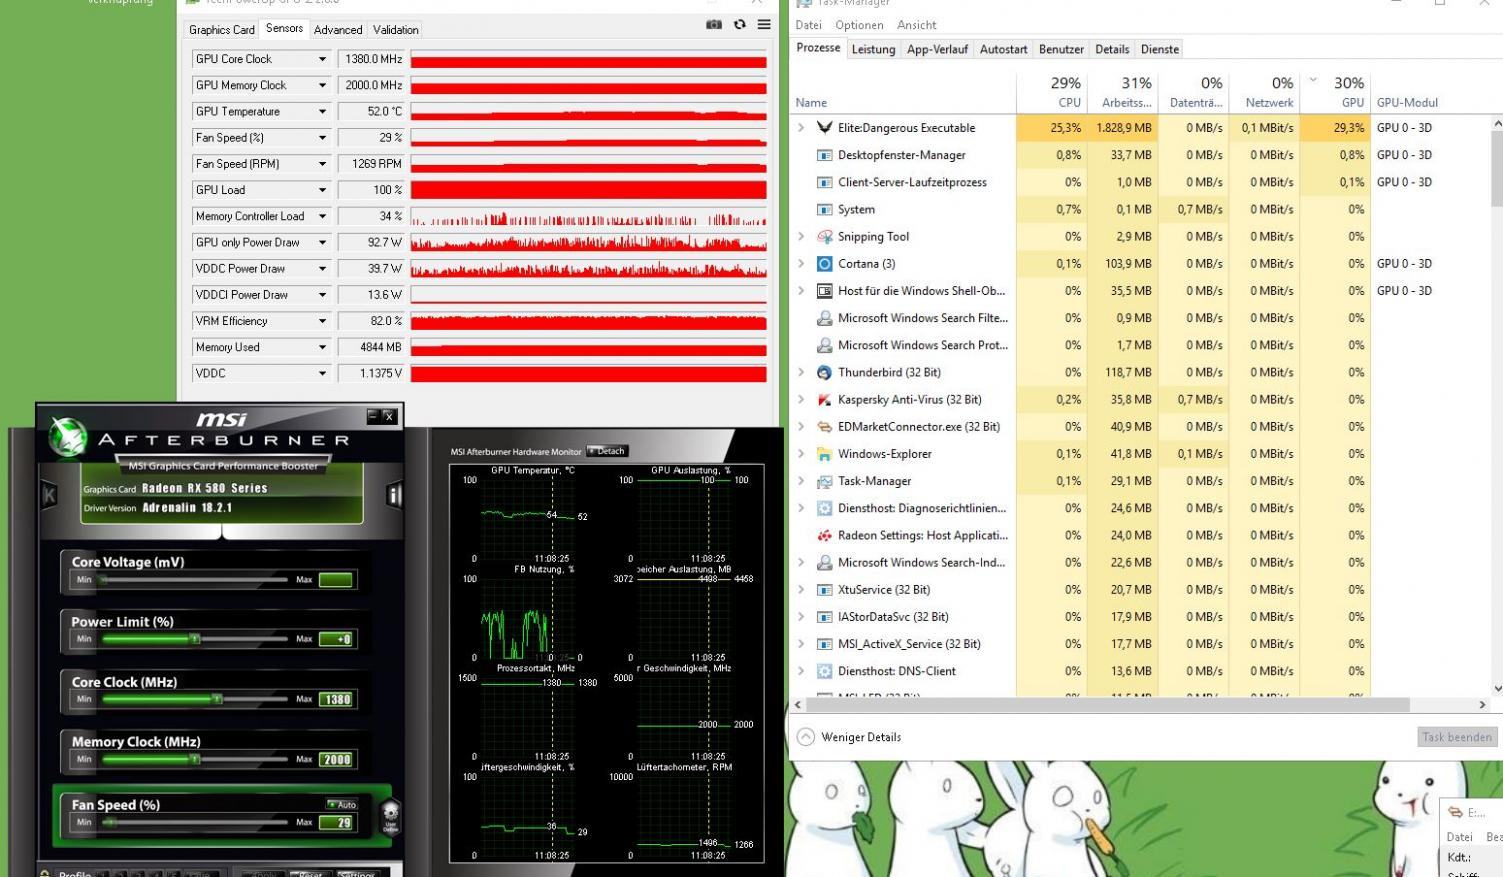
Task: Click the Task Manager vertical scrollbar down arrow
Action: (x=1496, y=689)
